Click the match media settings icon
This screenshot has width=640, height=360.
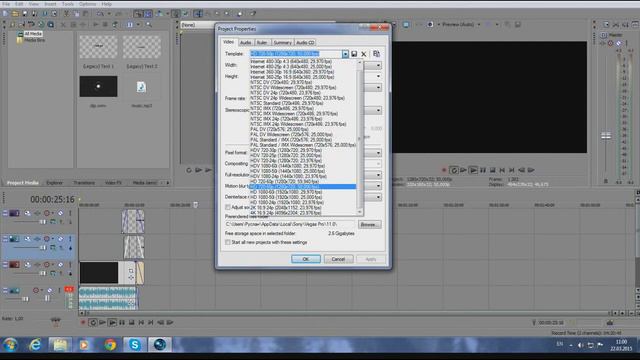(x=376, y=54)
